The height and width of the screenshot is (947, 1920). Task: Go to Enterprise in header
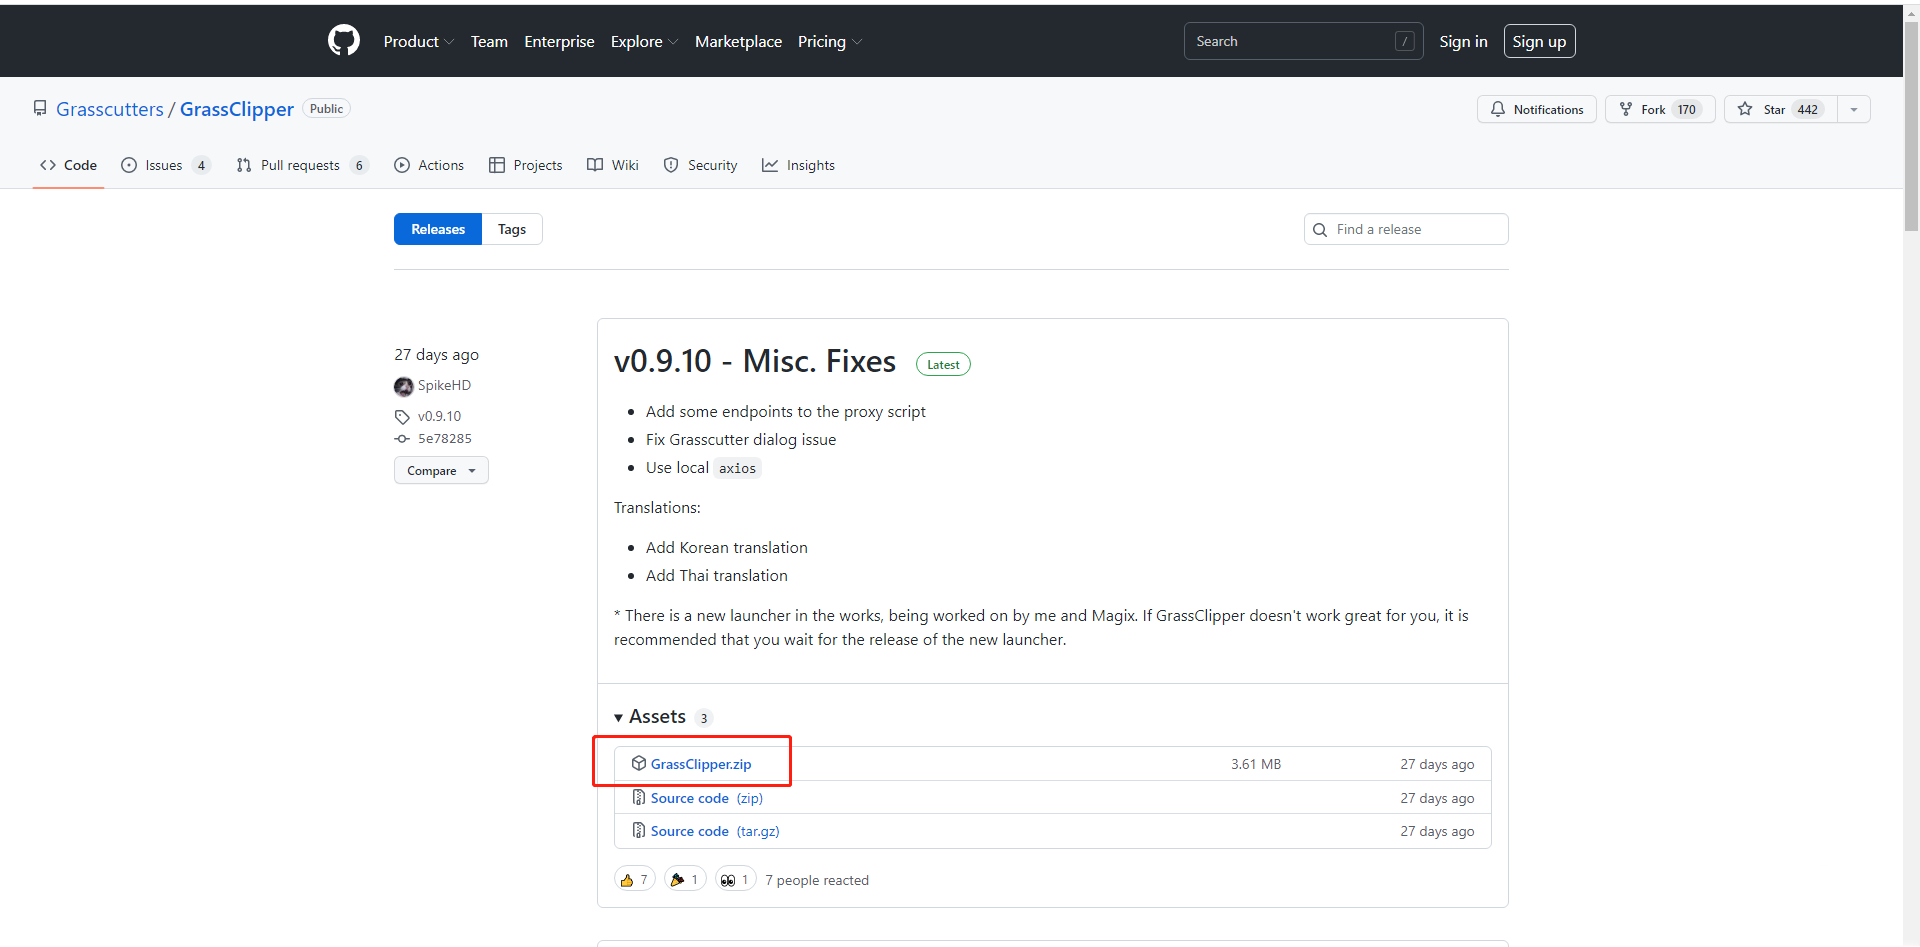[x=559, y=41]
